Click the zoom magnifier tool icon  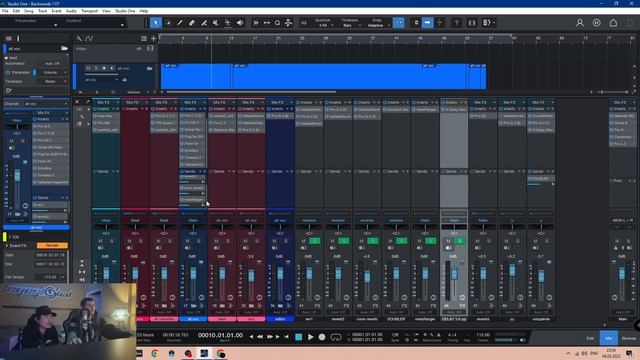[x=278, y=23]
